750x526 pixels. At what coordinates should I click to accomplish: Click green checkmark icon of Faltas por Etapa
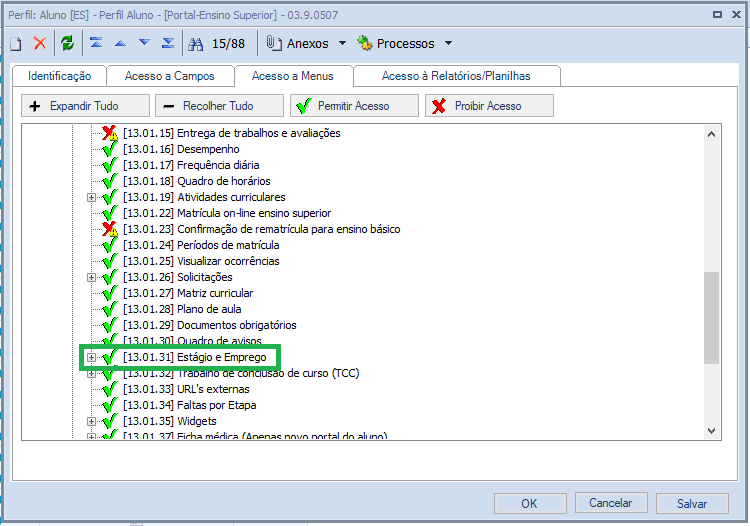point(110,405)
